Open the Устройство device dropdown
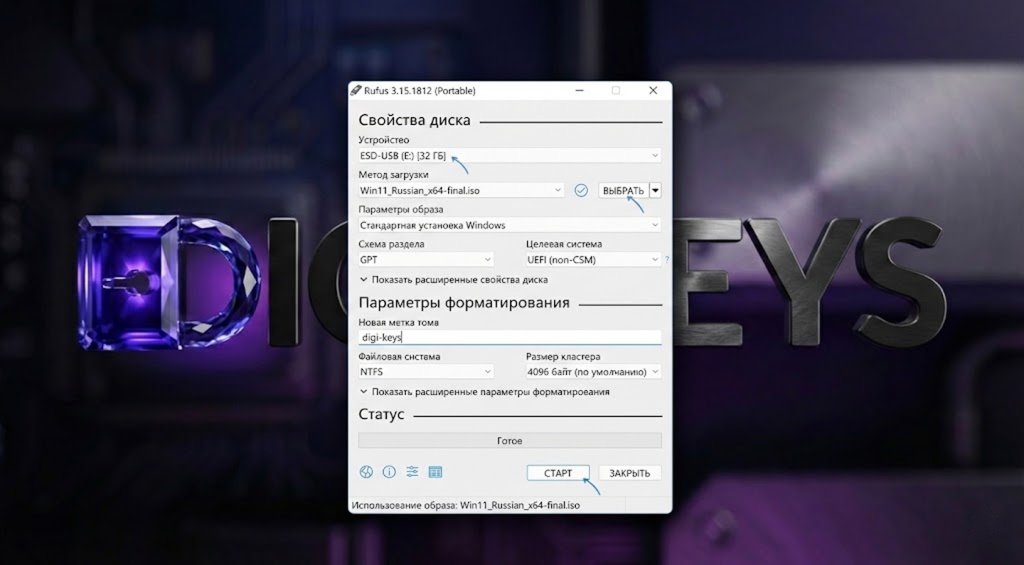This screenshot has width=1024, height=565. coord(509,156)
